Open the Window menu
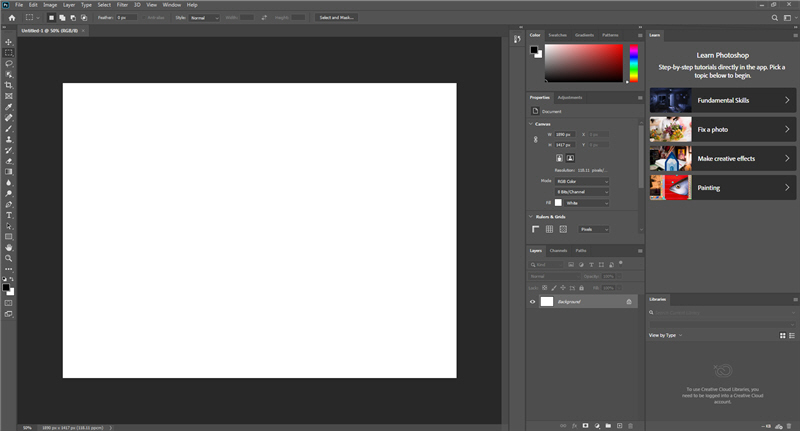800x431 pixels. click(172, 5)
